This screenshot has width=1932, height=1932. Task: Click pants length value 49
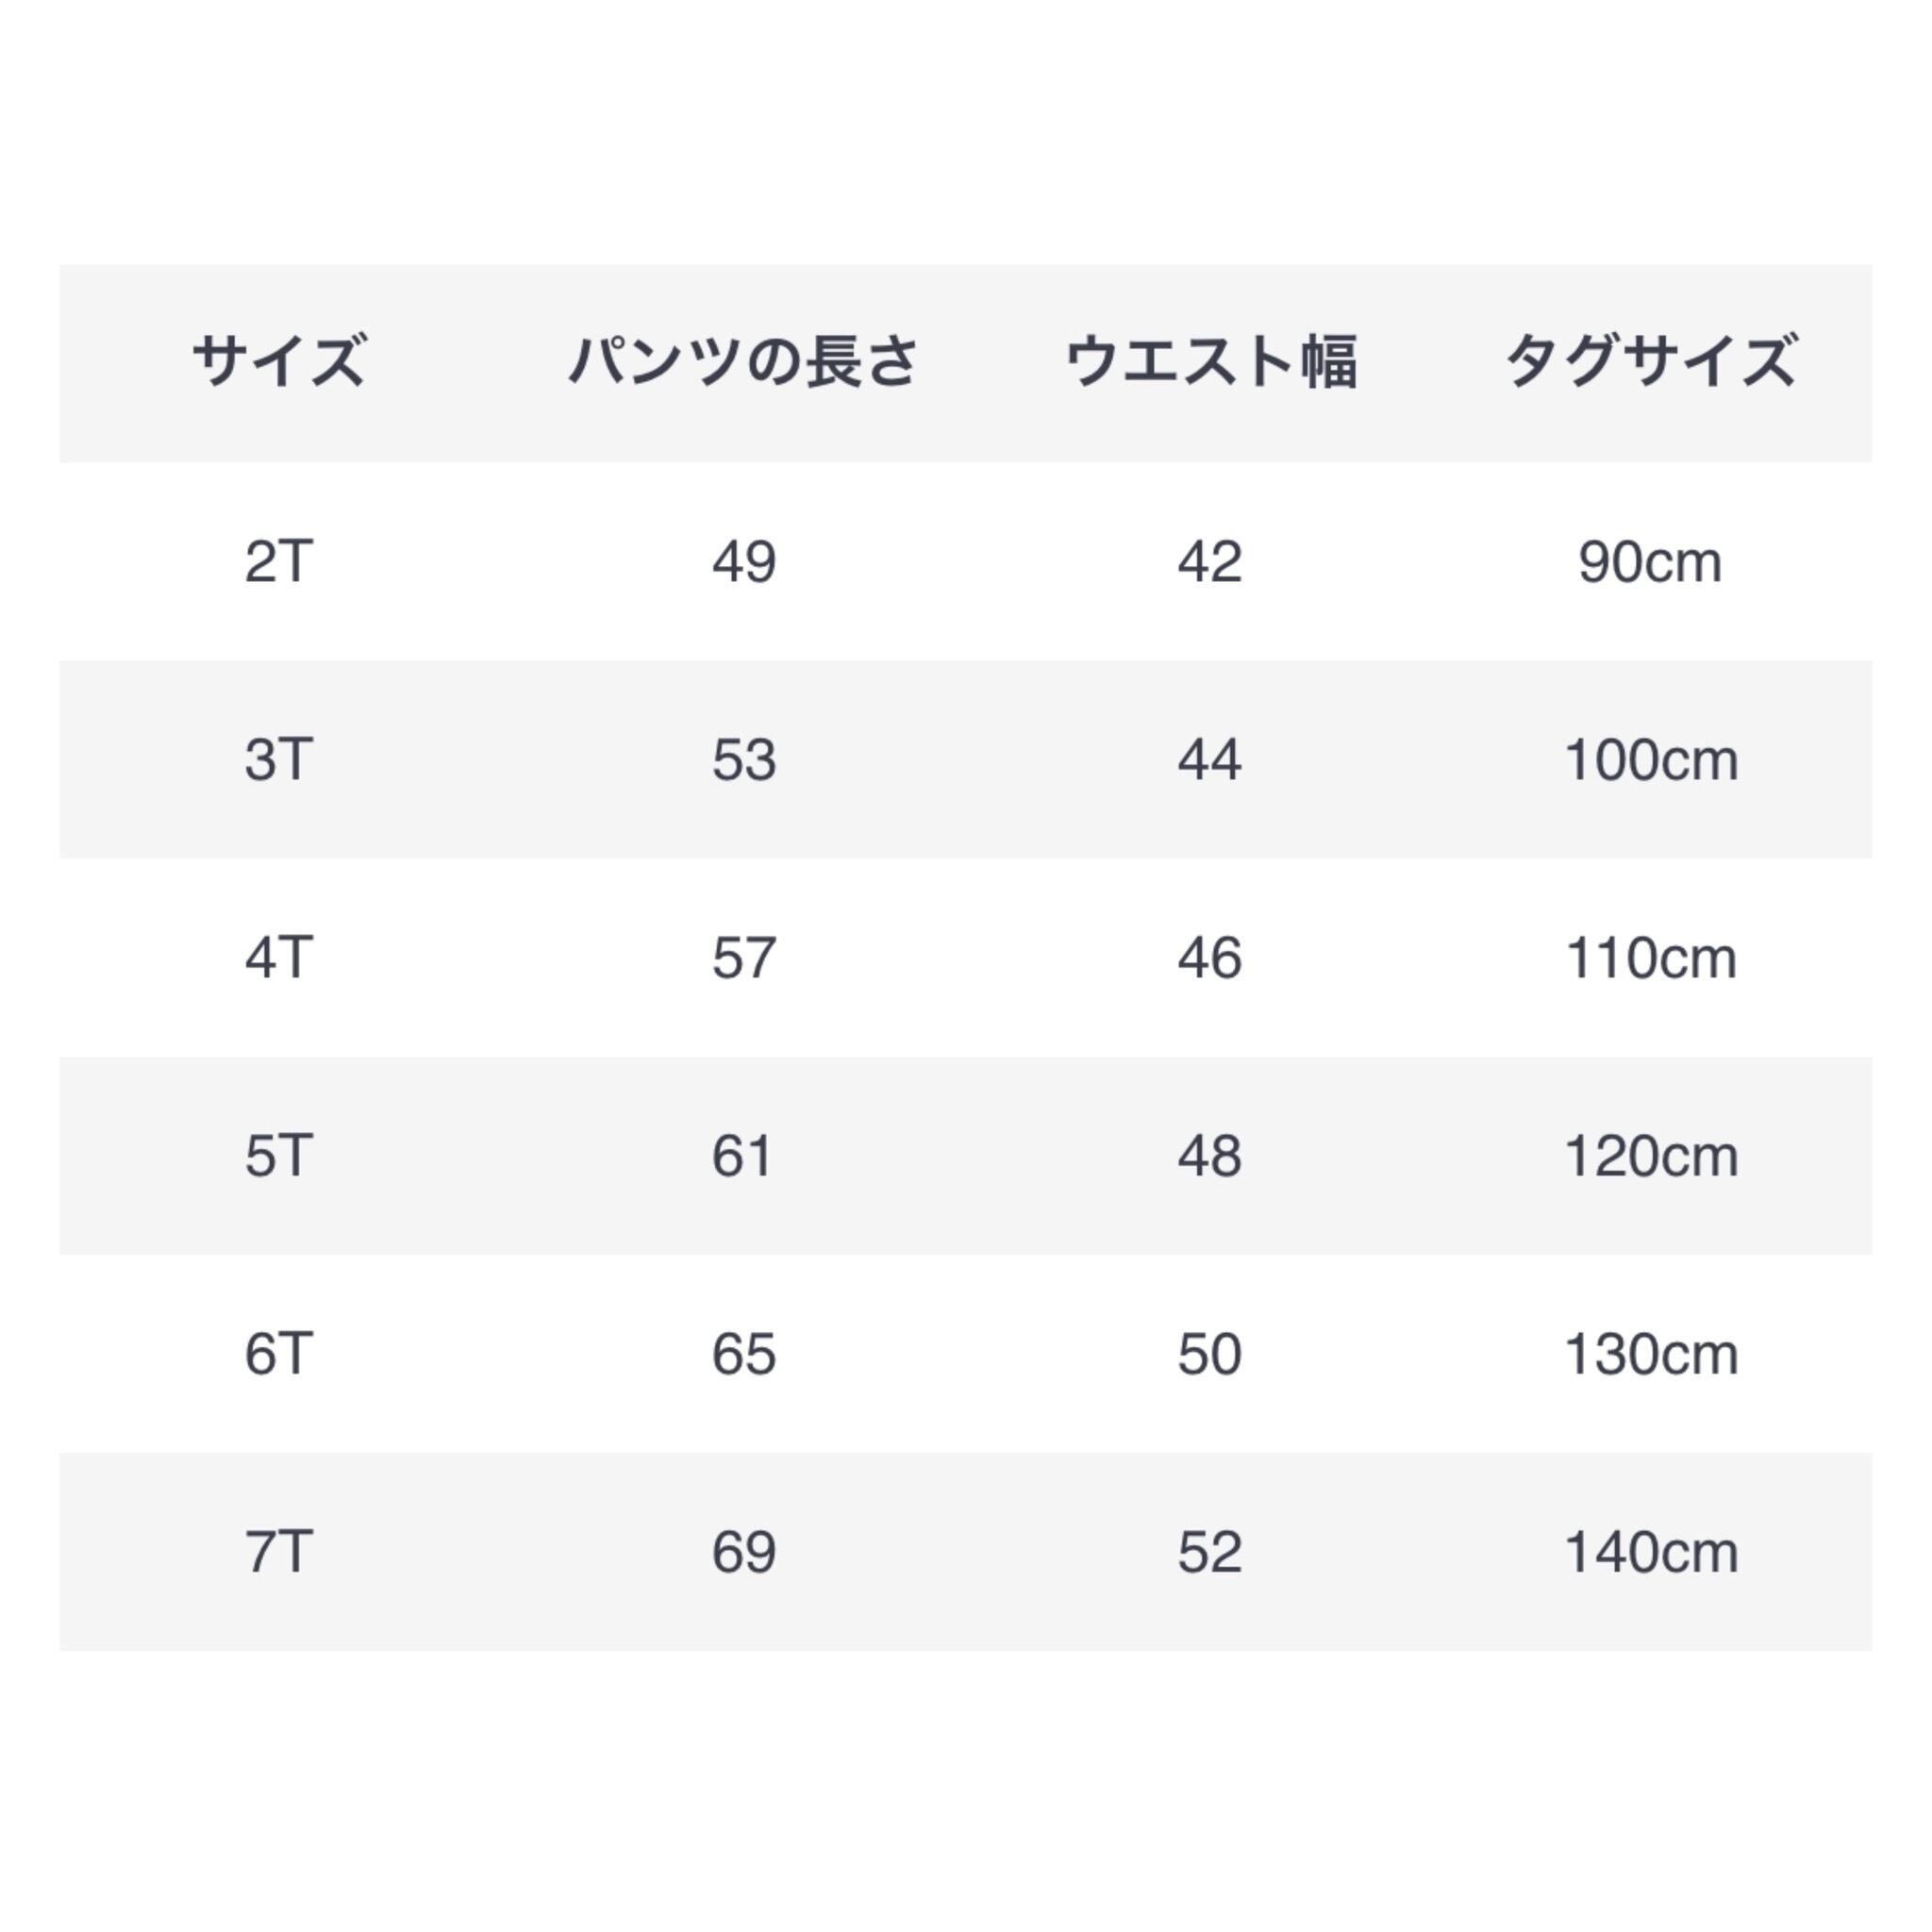click(743, 561)
